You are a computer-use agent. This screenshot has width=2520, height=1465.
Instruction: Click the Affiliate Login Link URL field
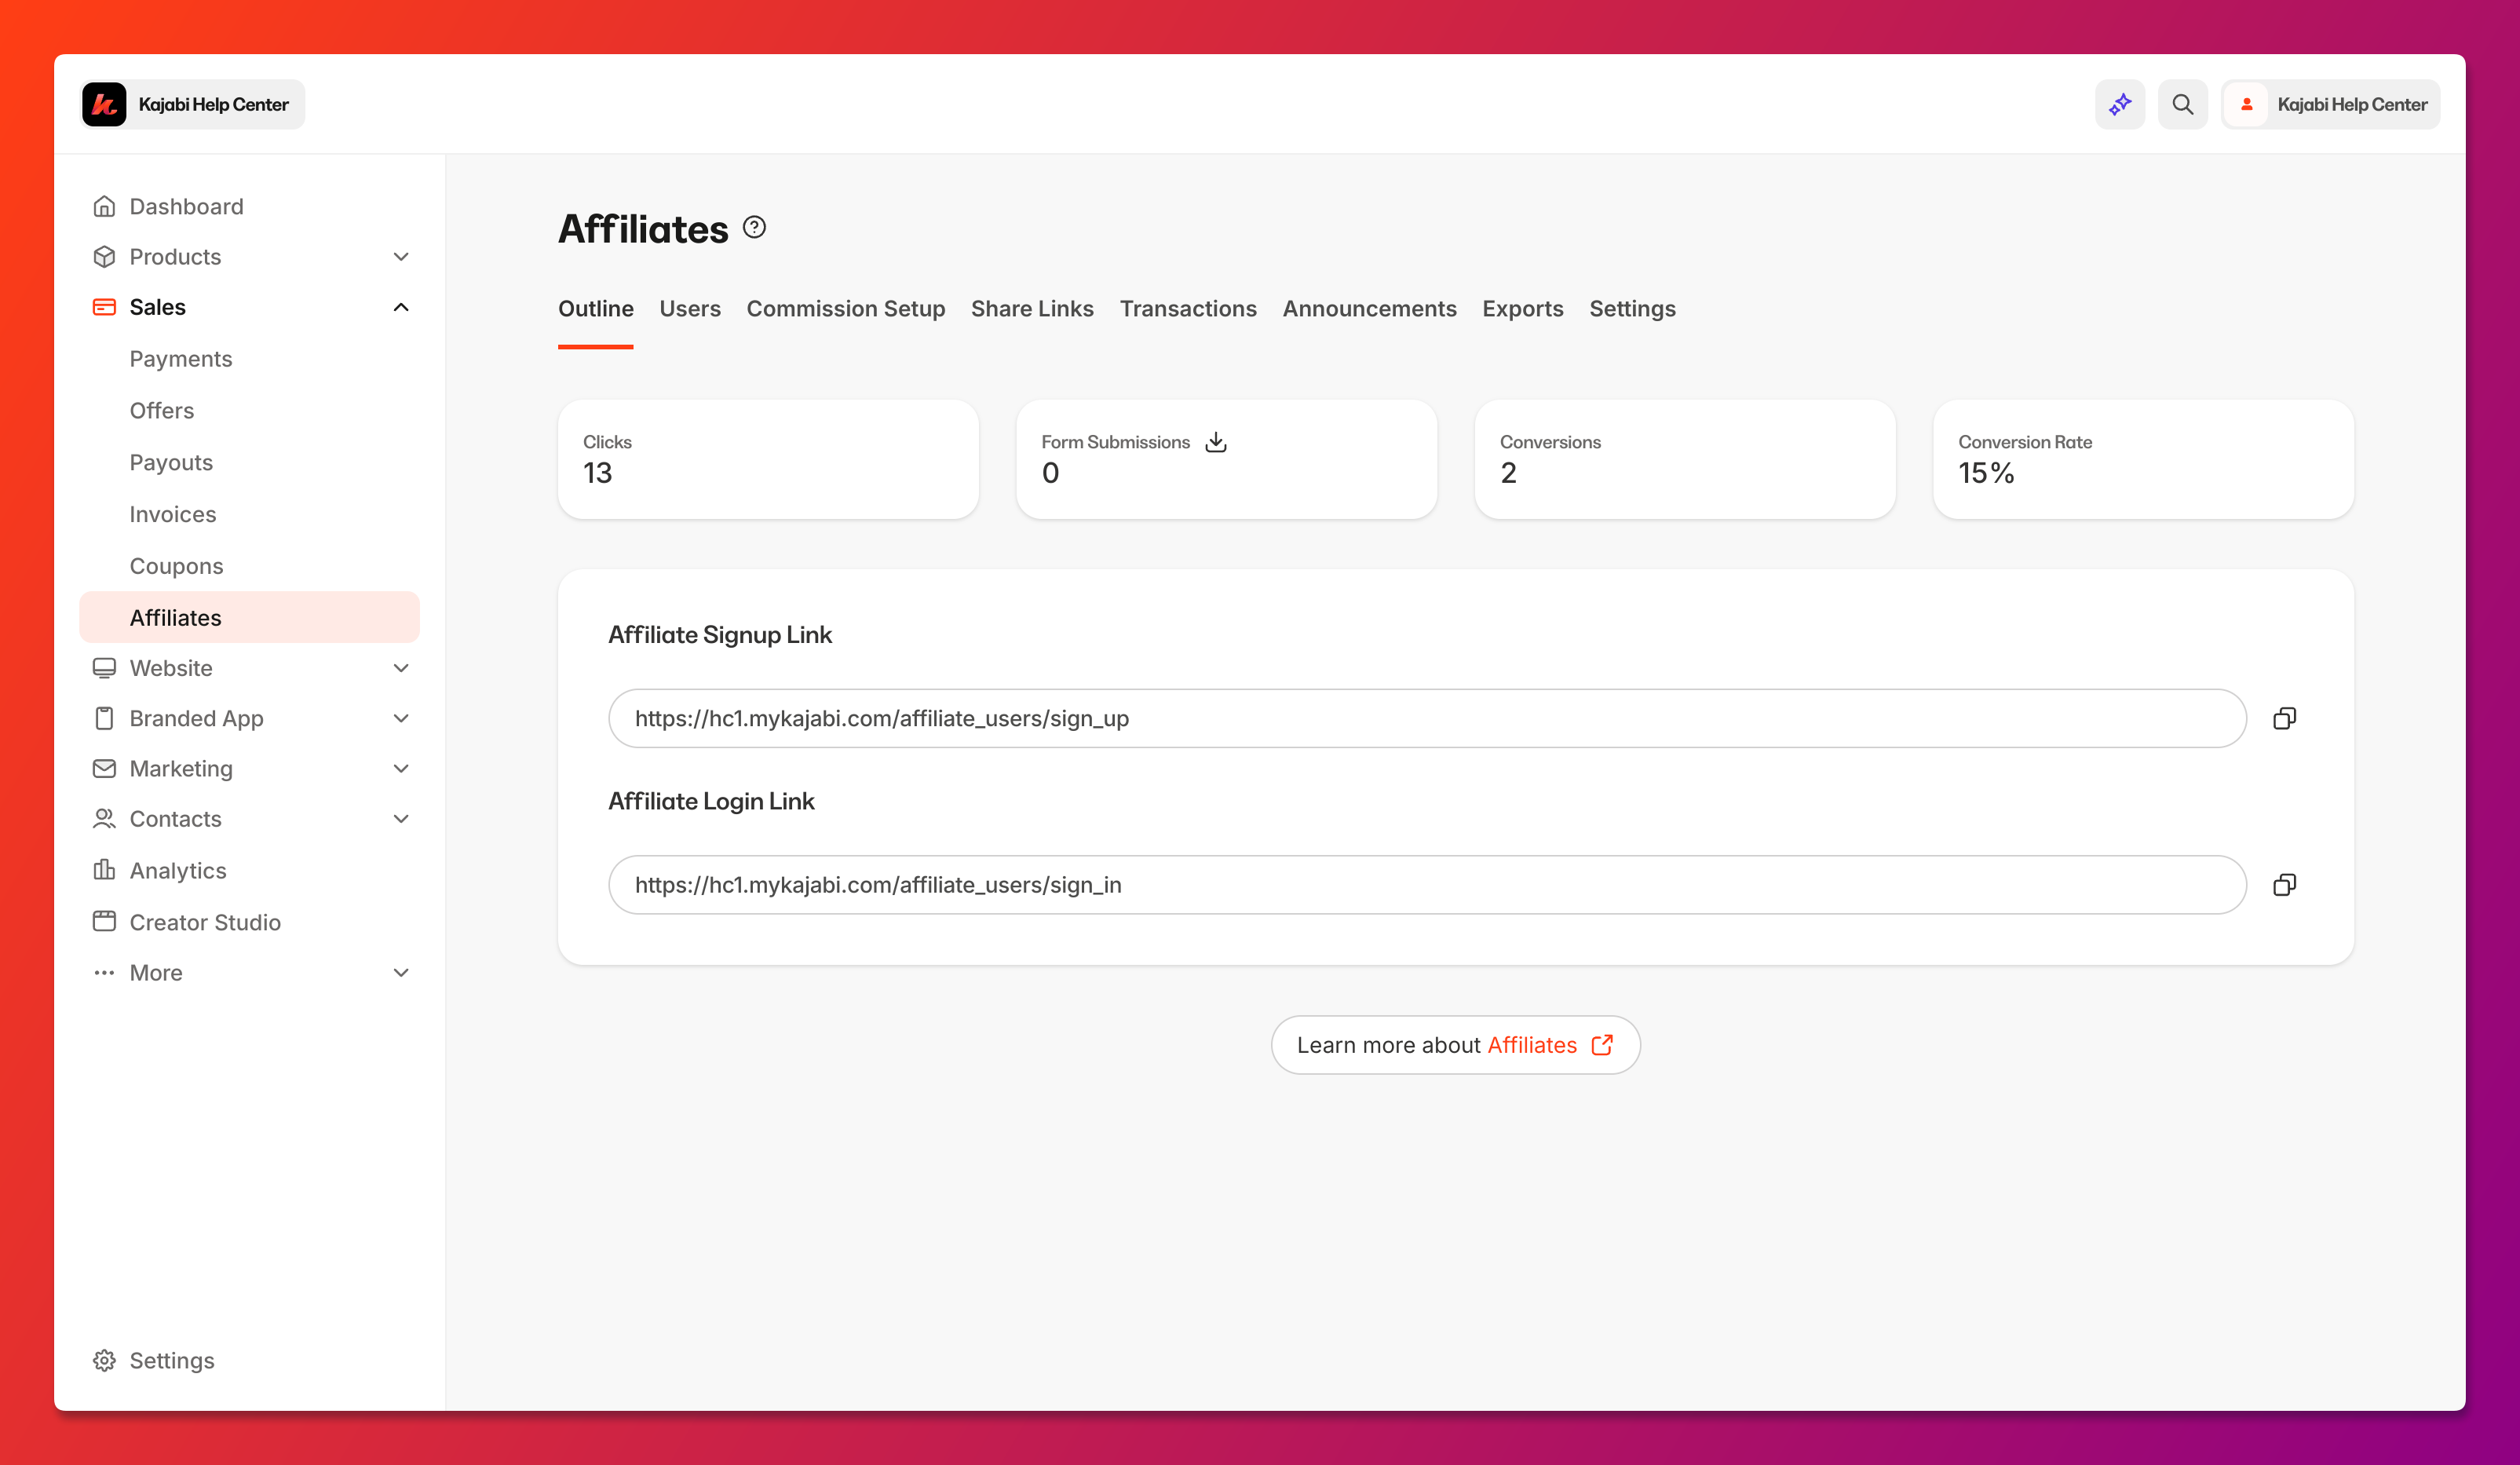[x=1427, y=884]
